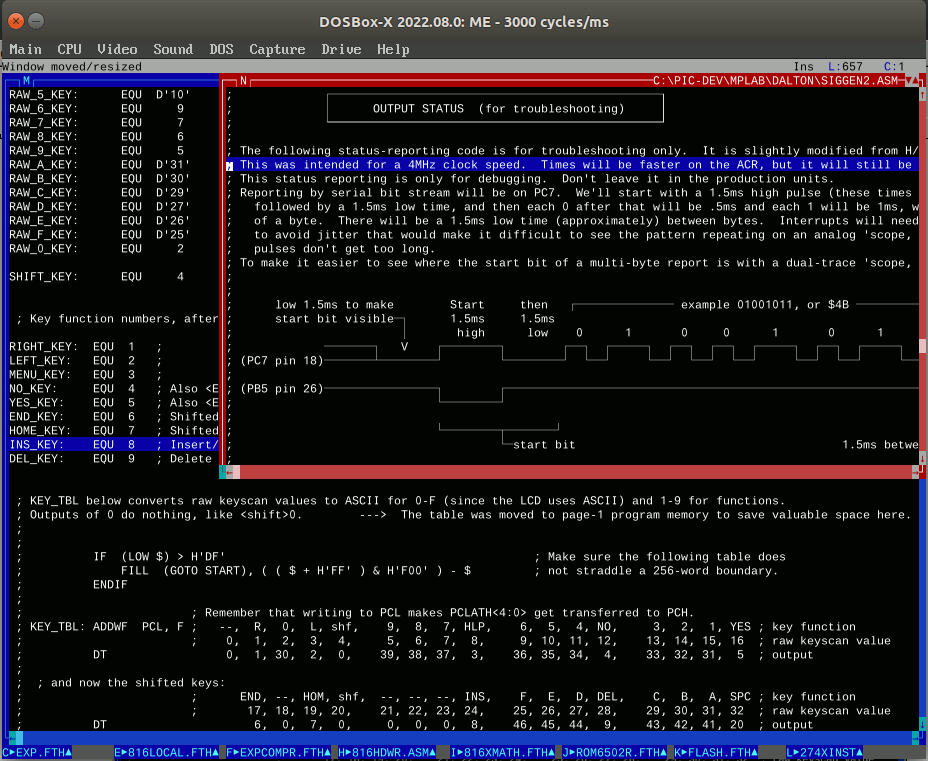The image size is (928, 761).
Task: Switch to EXPCOMPR.FTH window tab
Action: coord(277,752)
